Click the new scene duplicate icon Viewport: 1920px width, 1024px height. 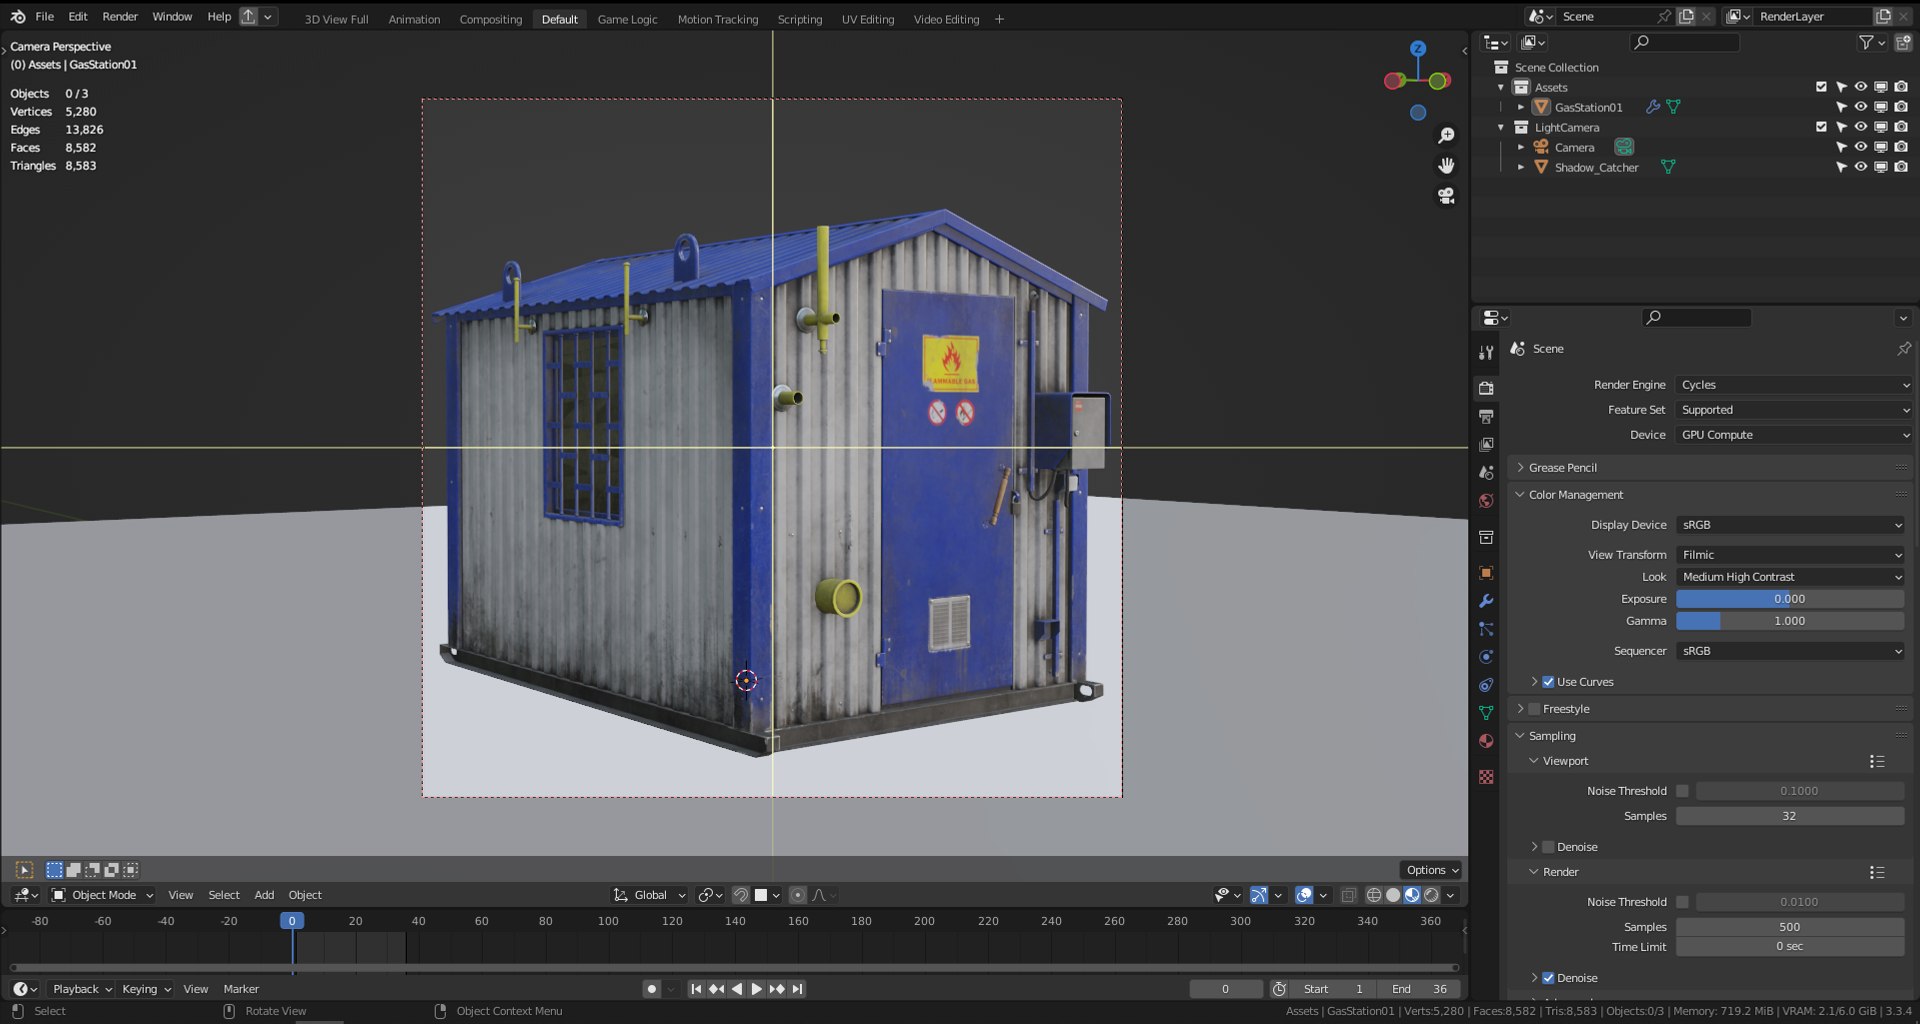point(1686,16)
